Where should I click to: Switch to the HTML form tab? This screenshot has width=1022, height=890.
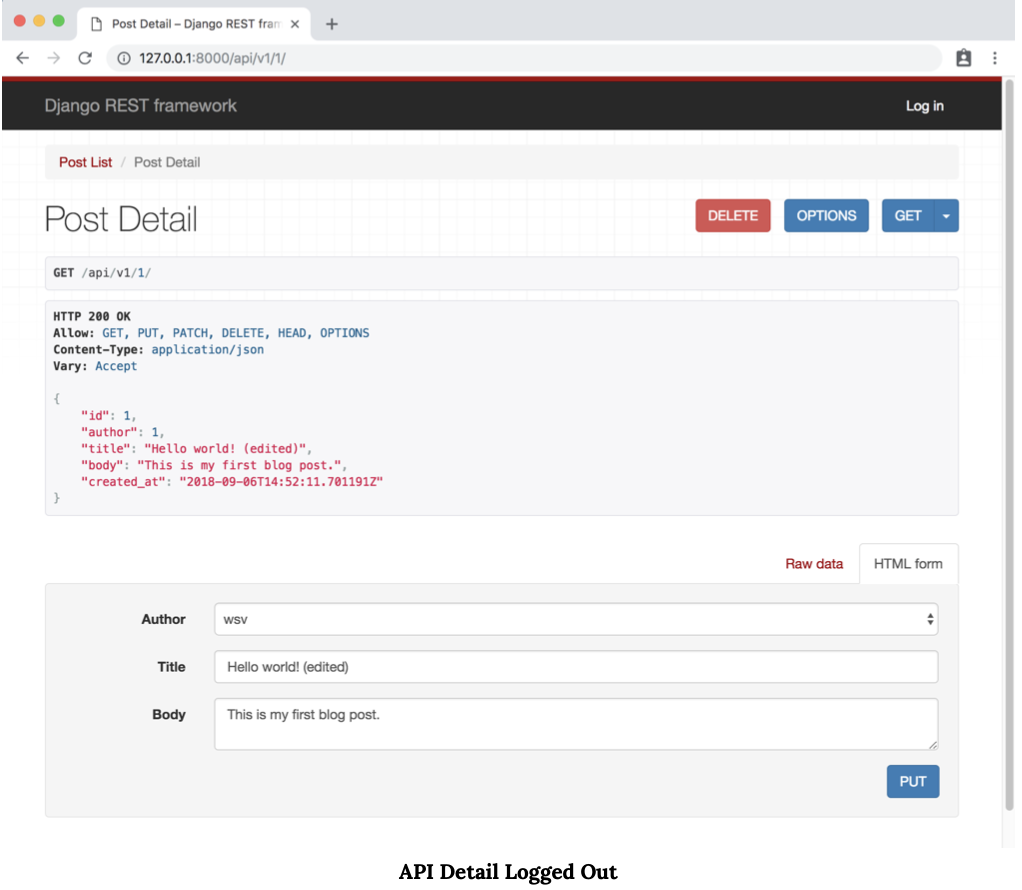tap(908, 564)
